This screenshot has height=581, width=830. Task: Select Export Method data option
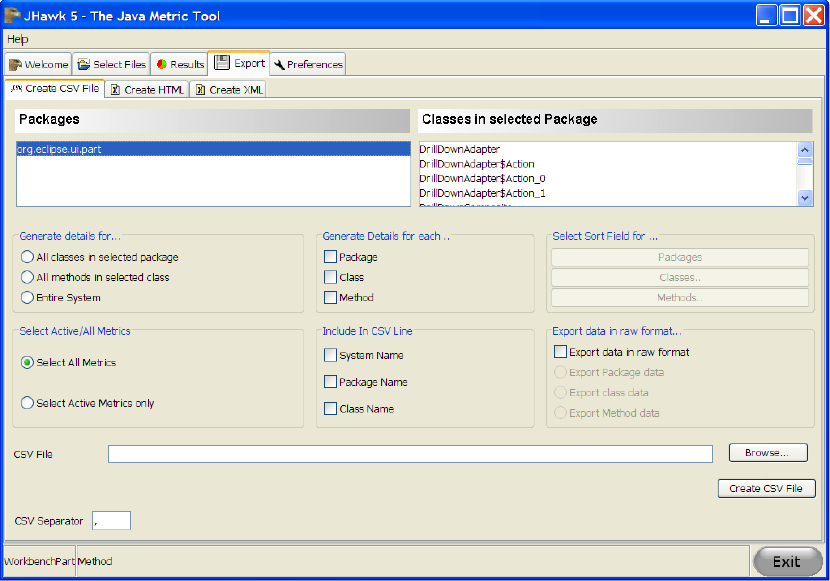[607, 413]
